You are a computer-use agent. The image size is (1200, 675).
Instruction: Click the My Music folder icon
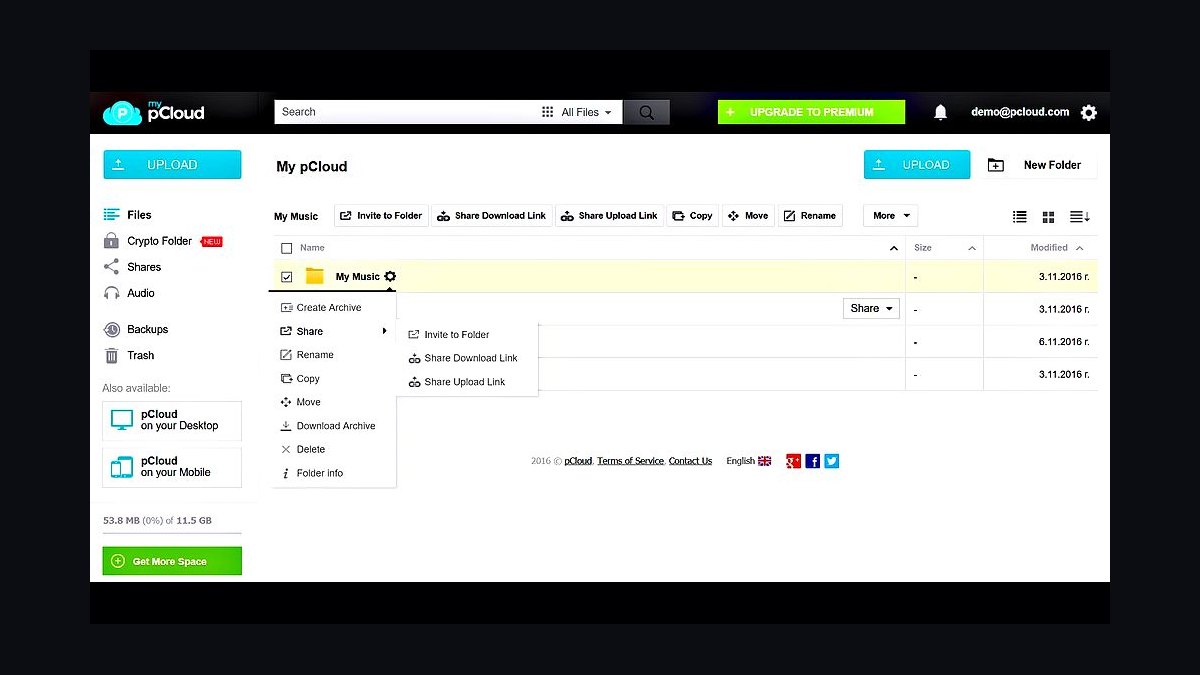[315, 276]
